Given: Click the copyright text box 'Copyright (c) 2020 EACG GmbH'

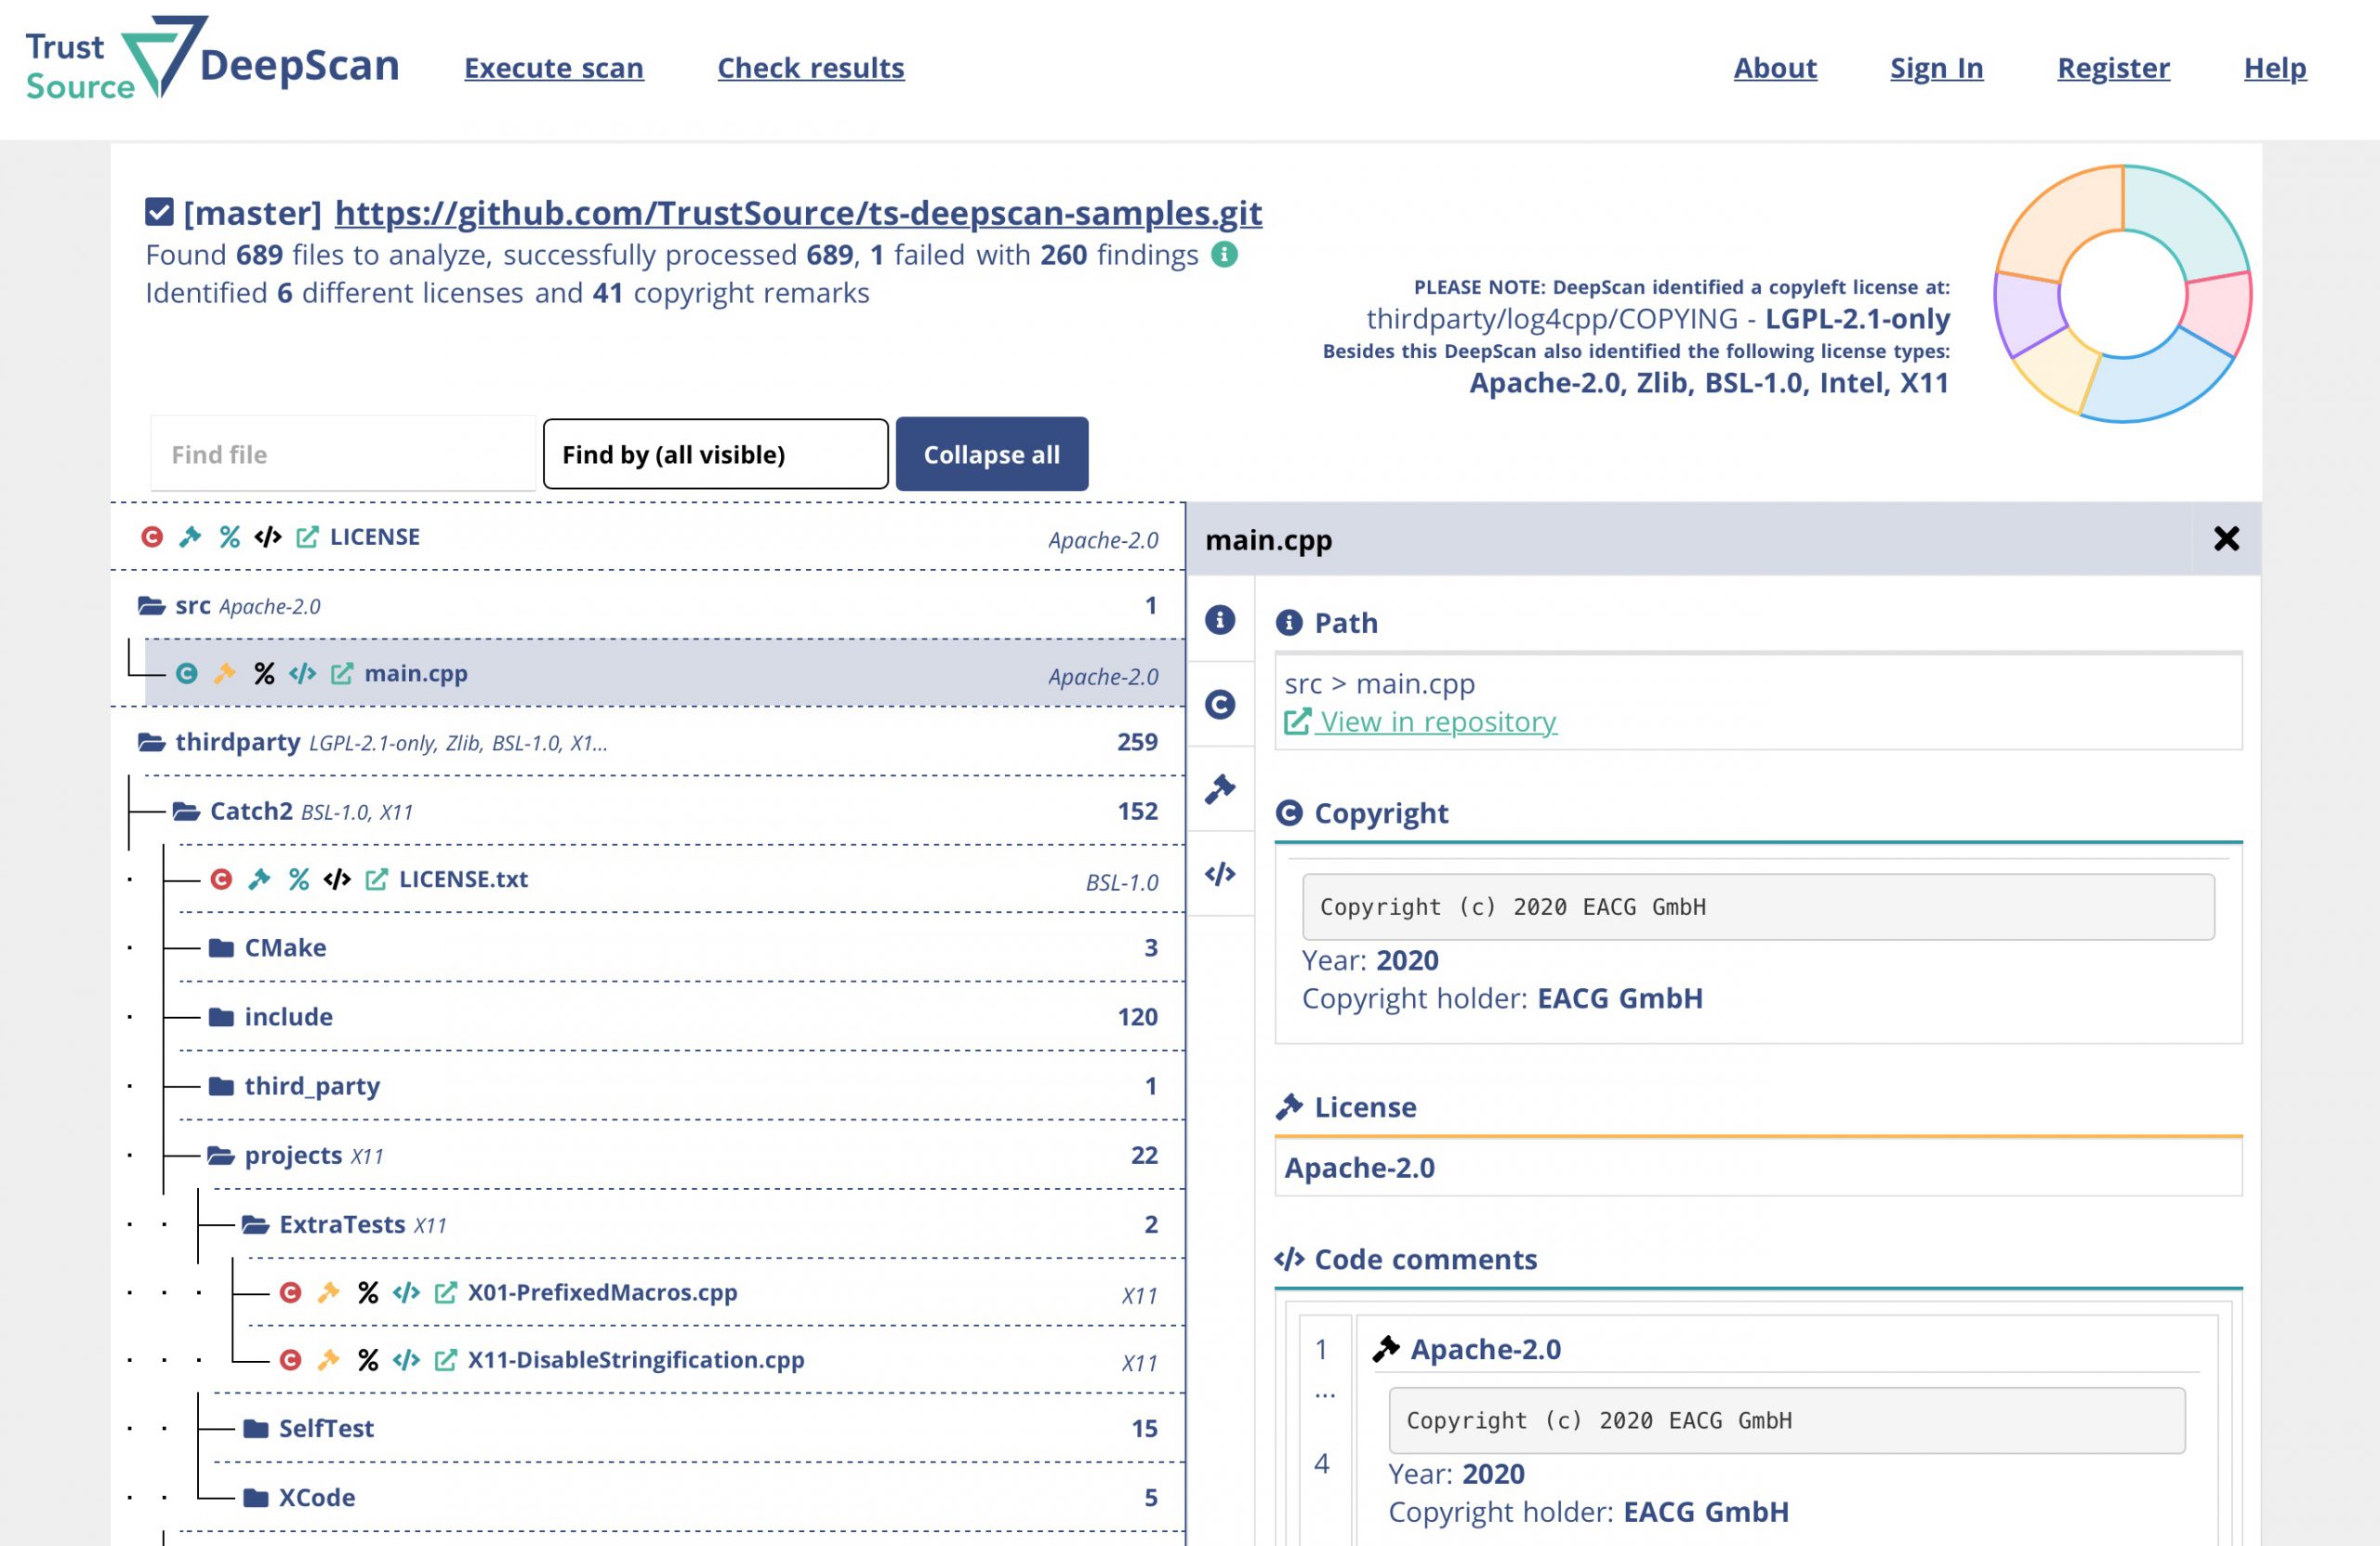Looking at the screenshot, I should (x=1757, y=907).
